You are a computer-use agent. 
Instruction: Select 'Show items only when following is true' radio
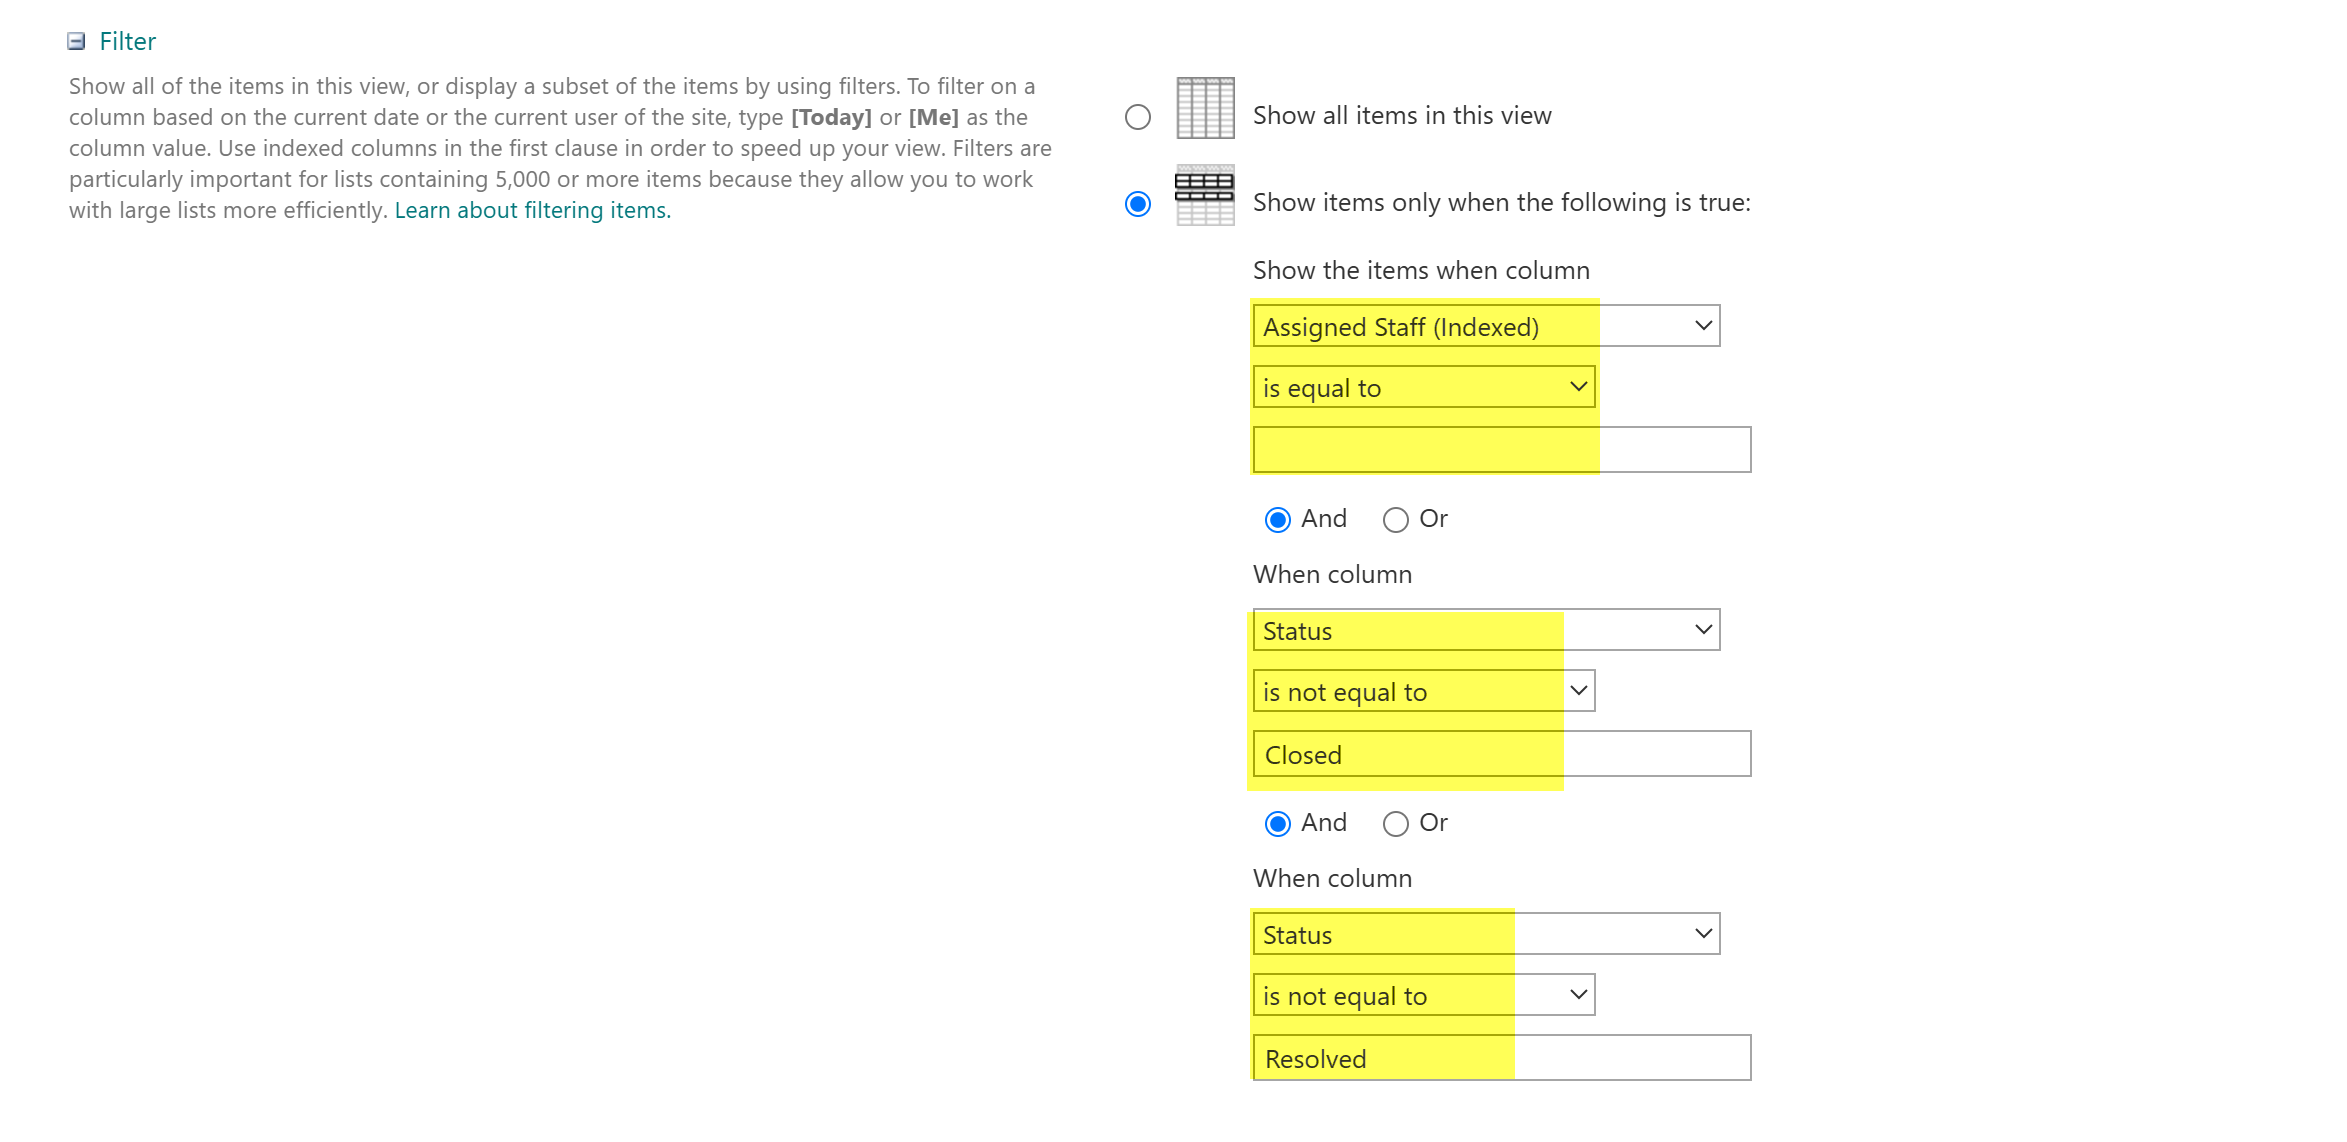pyautogui.click(x=1137, y=204)
